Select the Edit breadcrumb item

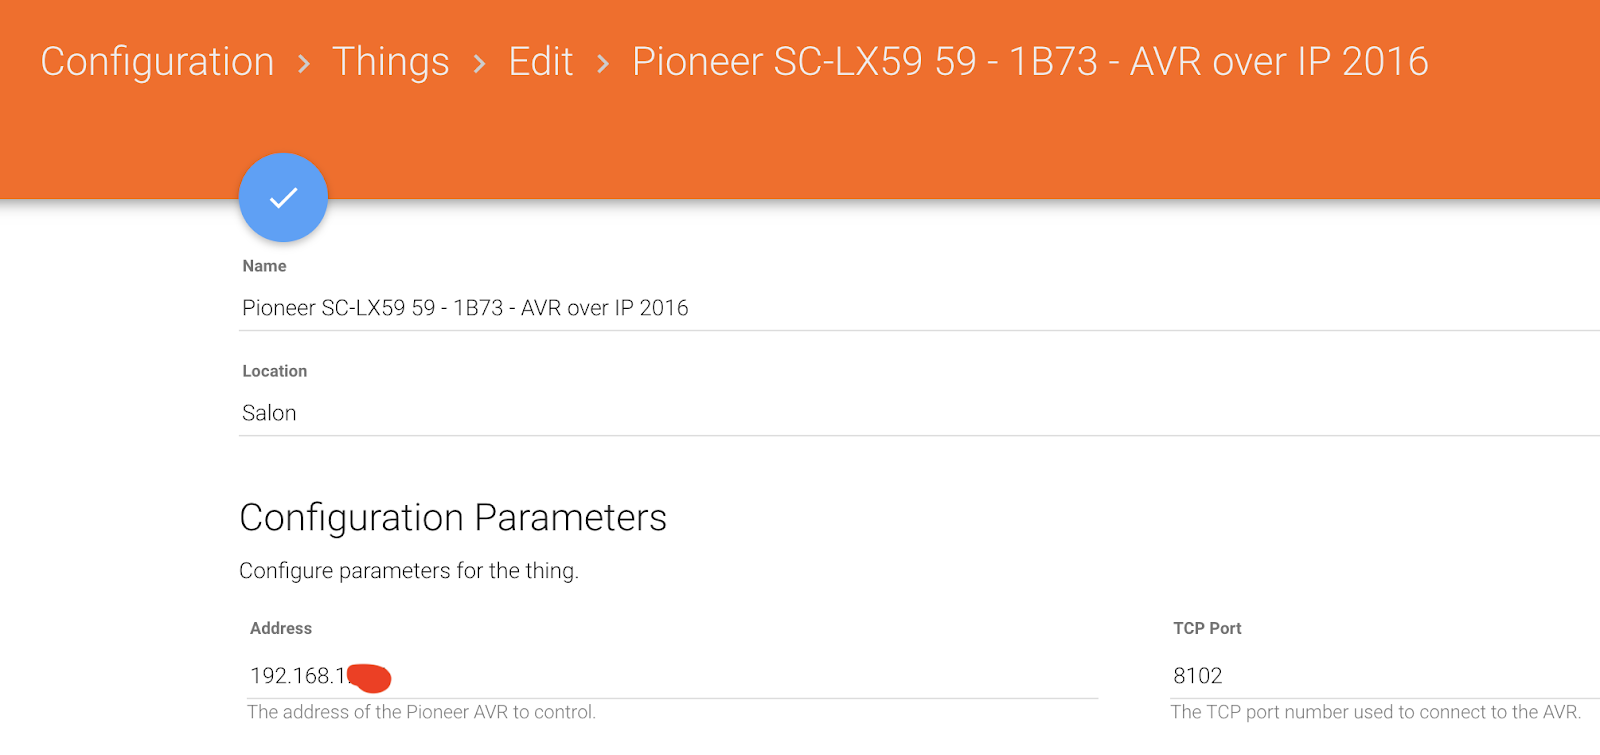pos(540,62)
